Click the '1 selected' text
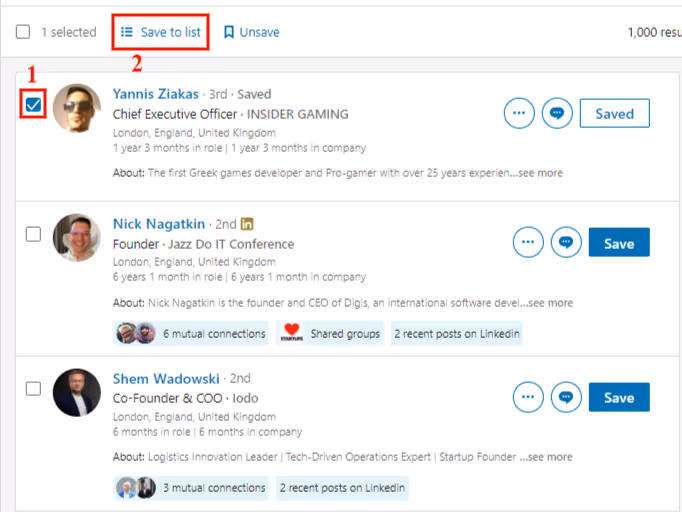This screenshot has width=682, height=512. tap(69, 32)
